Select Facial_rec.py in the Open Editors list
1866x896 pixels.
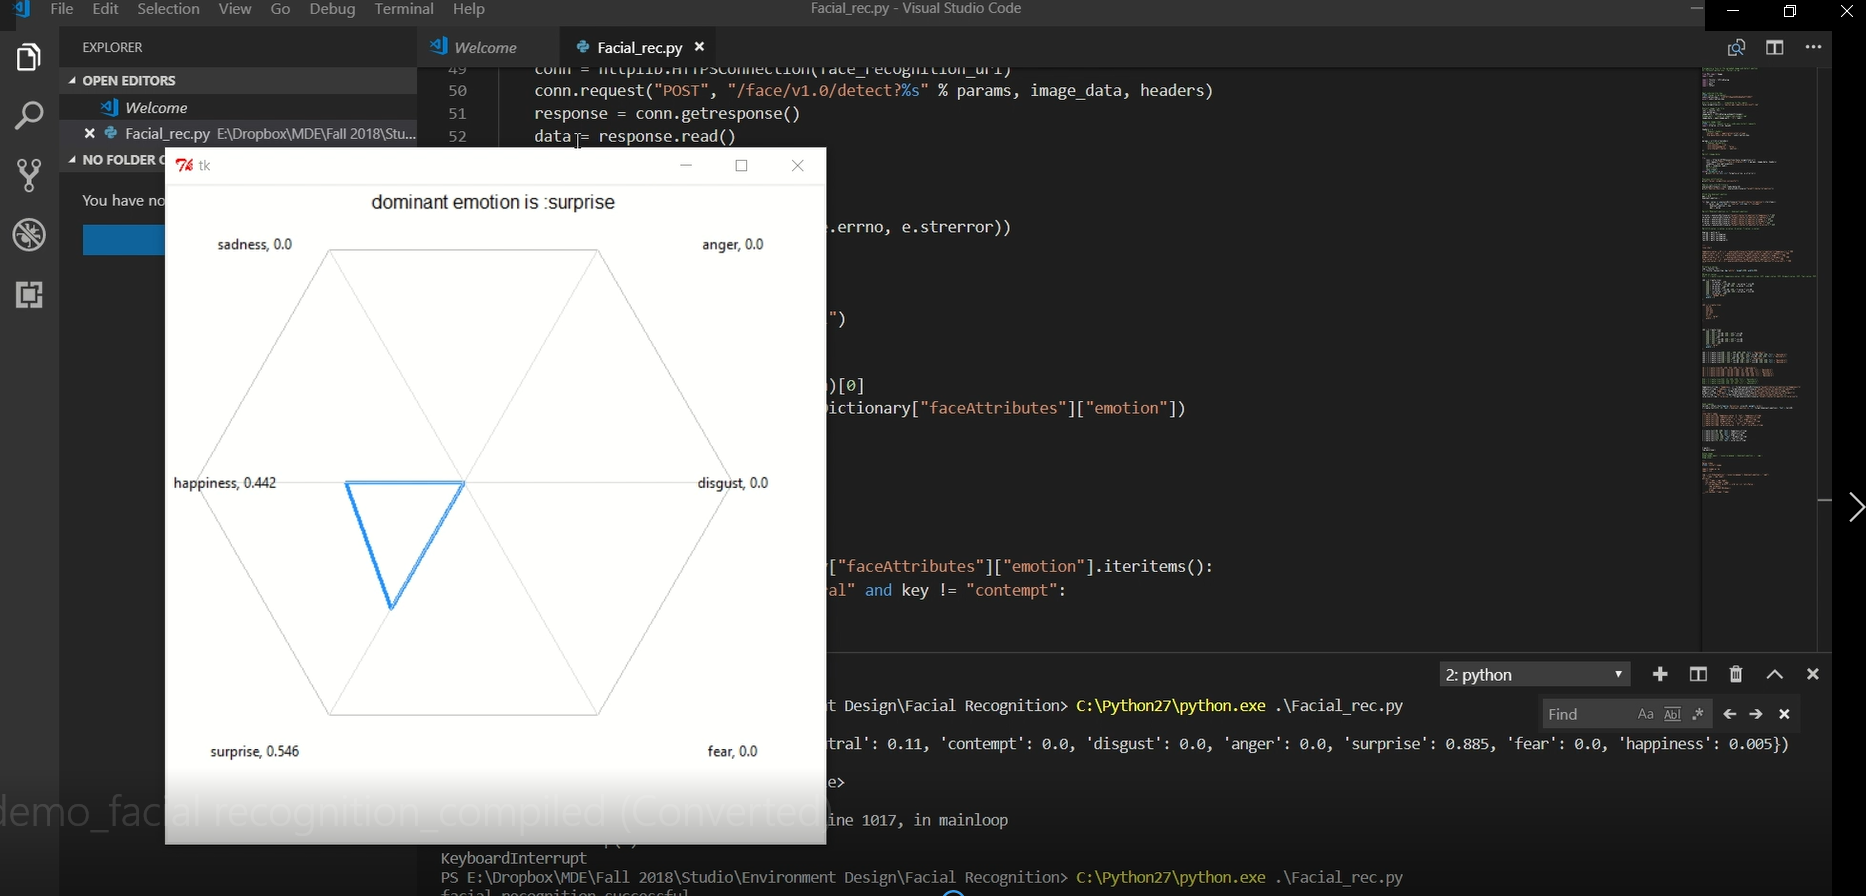coord(238,133)
